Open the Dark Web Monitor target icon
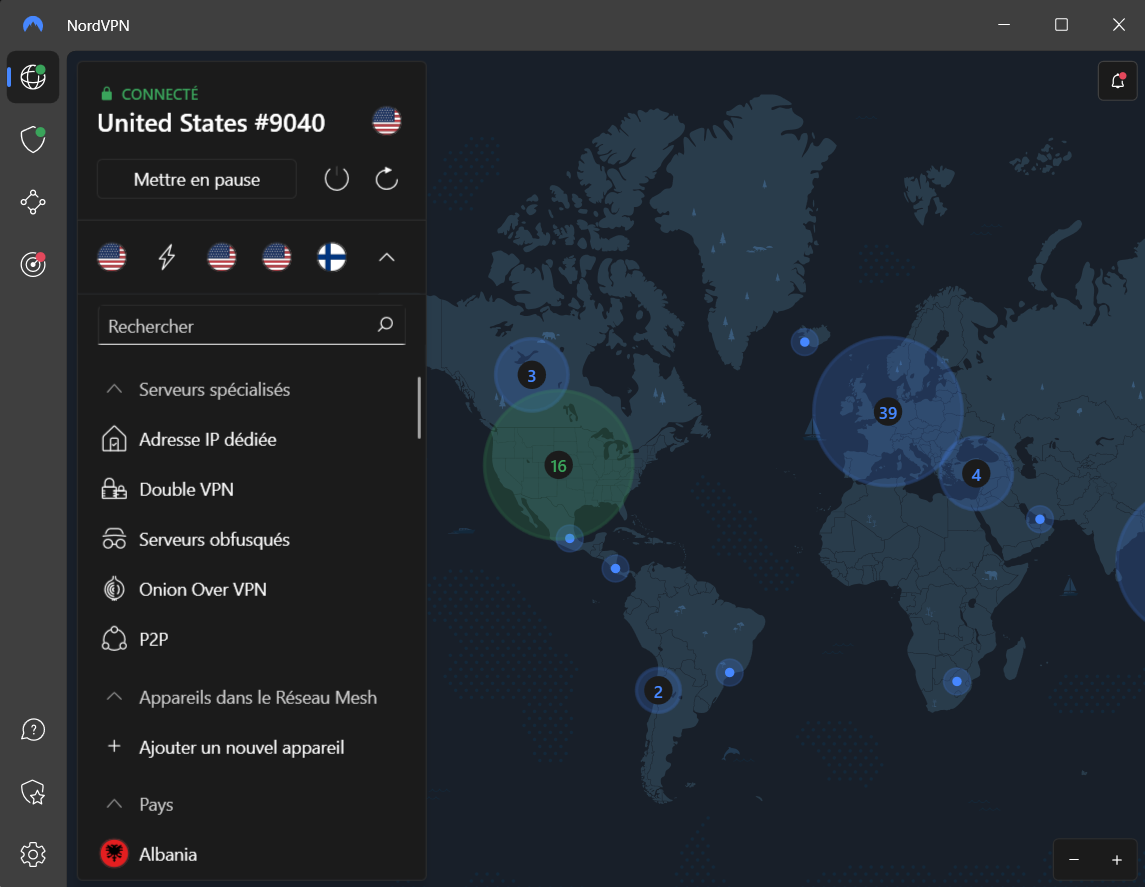The width and height of the screenshot is (1145, 887). coord(33,264)
